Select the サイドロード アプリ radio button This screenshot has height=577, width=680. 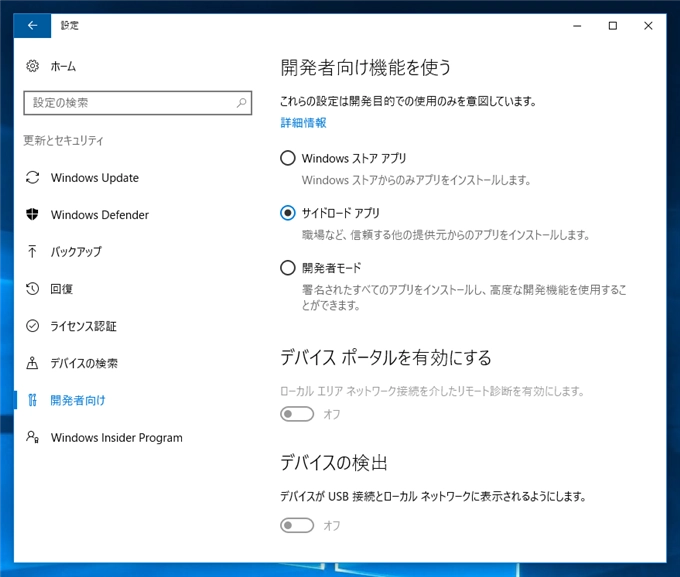click(x=288, y=213)
